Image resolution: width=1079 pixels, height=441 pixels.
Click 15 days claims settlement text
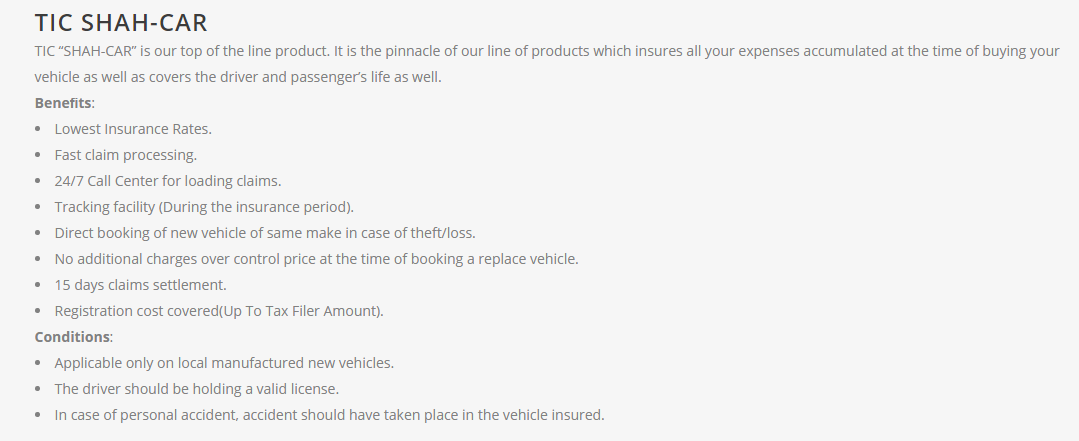pos(140,285)
